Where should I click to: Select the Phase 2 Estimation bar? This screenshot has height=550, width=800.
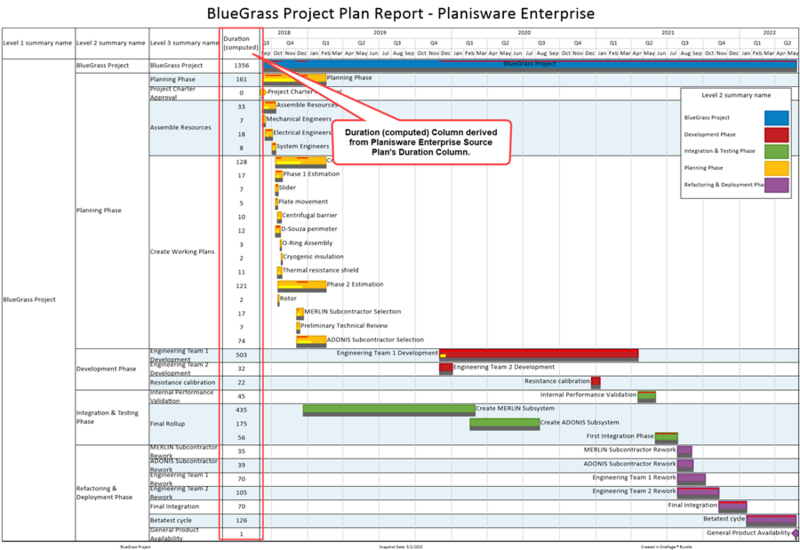pyautogui.click(x=302, y=286)
